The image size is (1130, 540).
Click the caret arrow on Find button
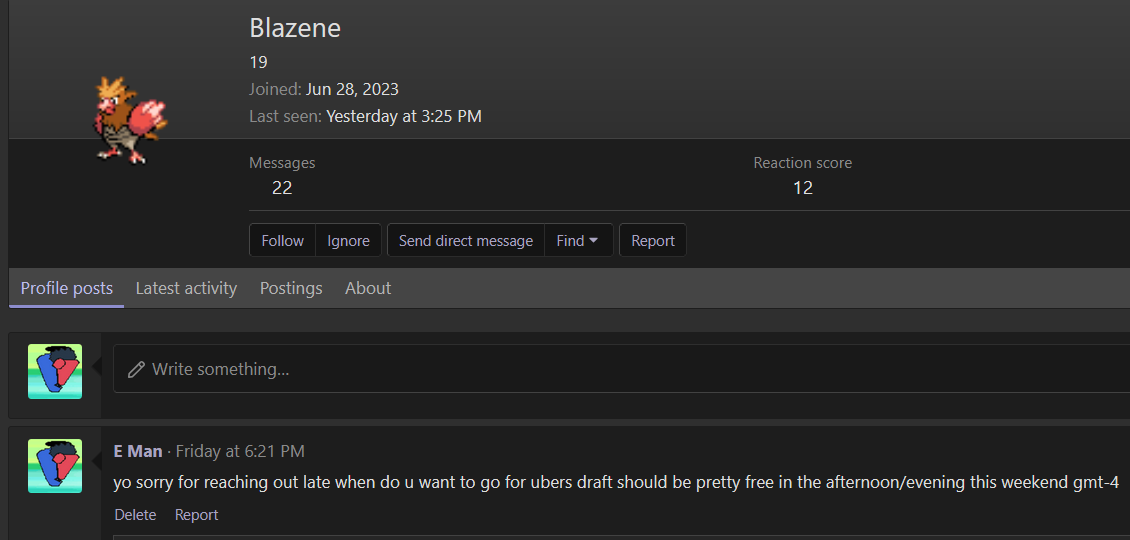pos(594,241)
